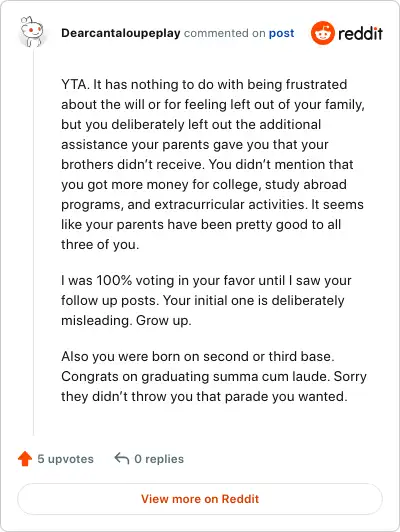Open the Dearcantaloupeplay username profile
The height and width of the screenshot is (532, 400).
tap(121, 33)
